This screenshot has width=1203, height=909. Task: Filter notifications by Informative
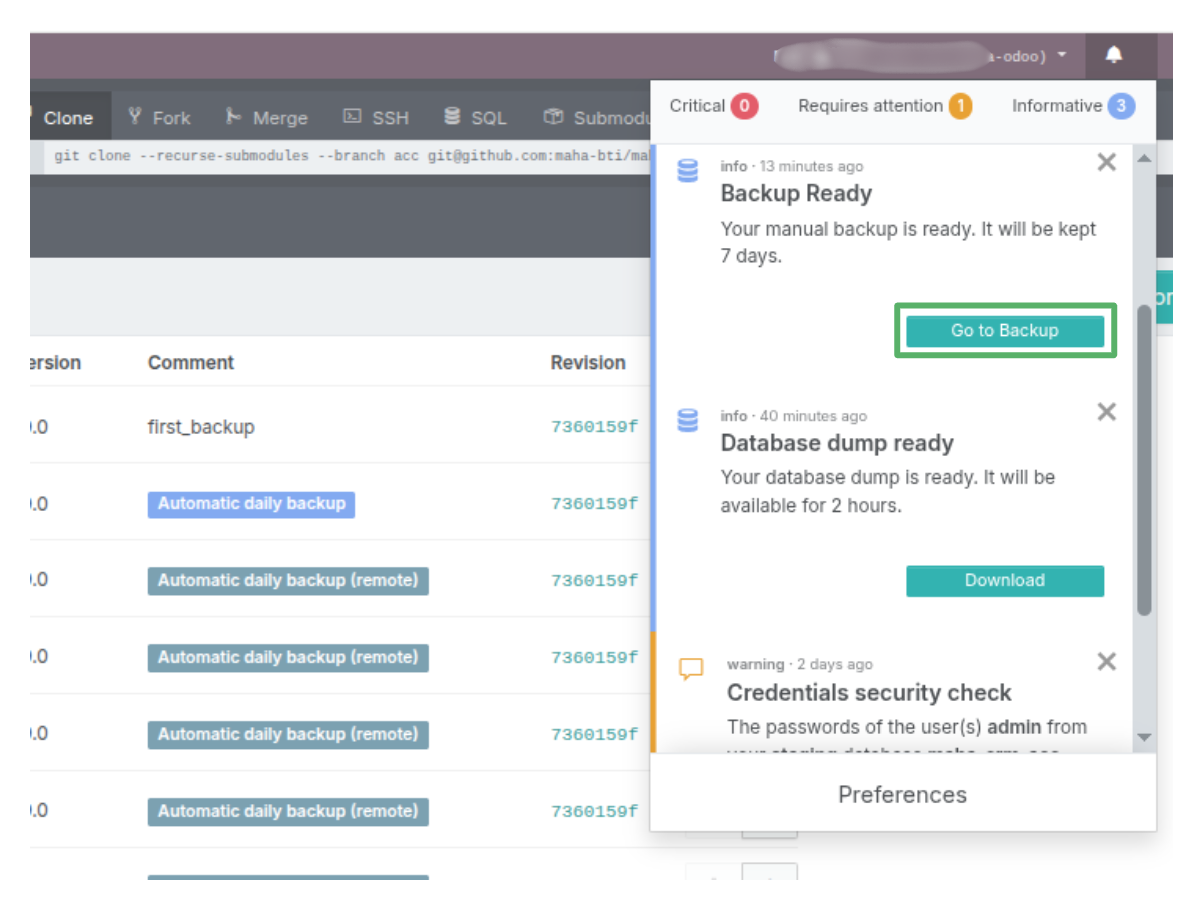[1072, 106]
